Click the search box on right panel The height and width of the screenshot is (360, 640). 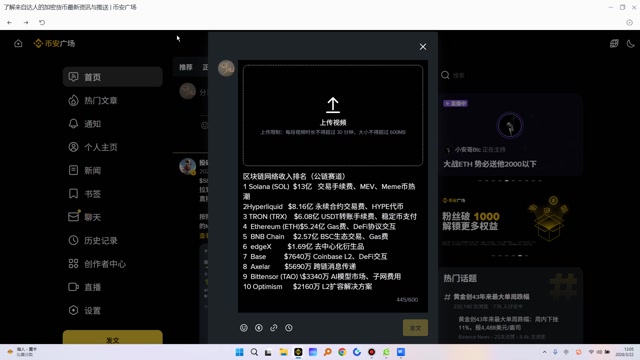pos(510,75)
